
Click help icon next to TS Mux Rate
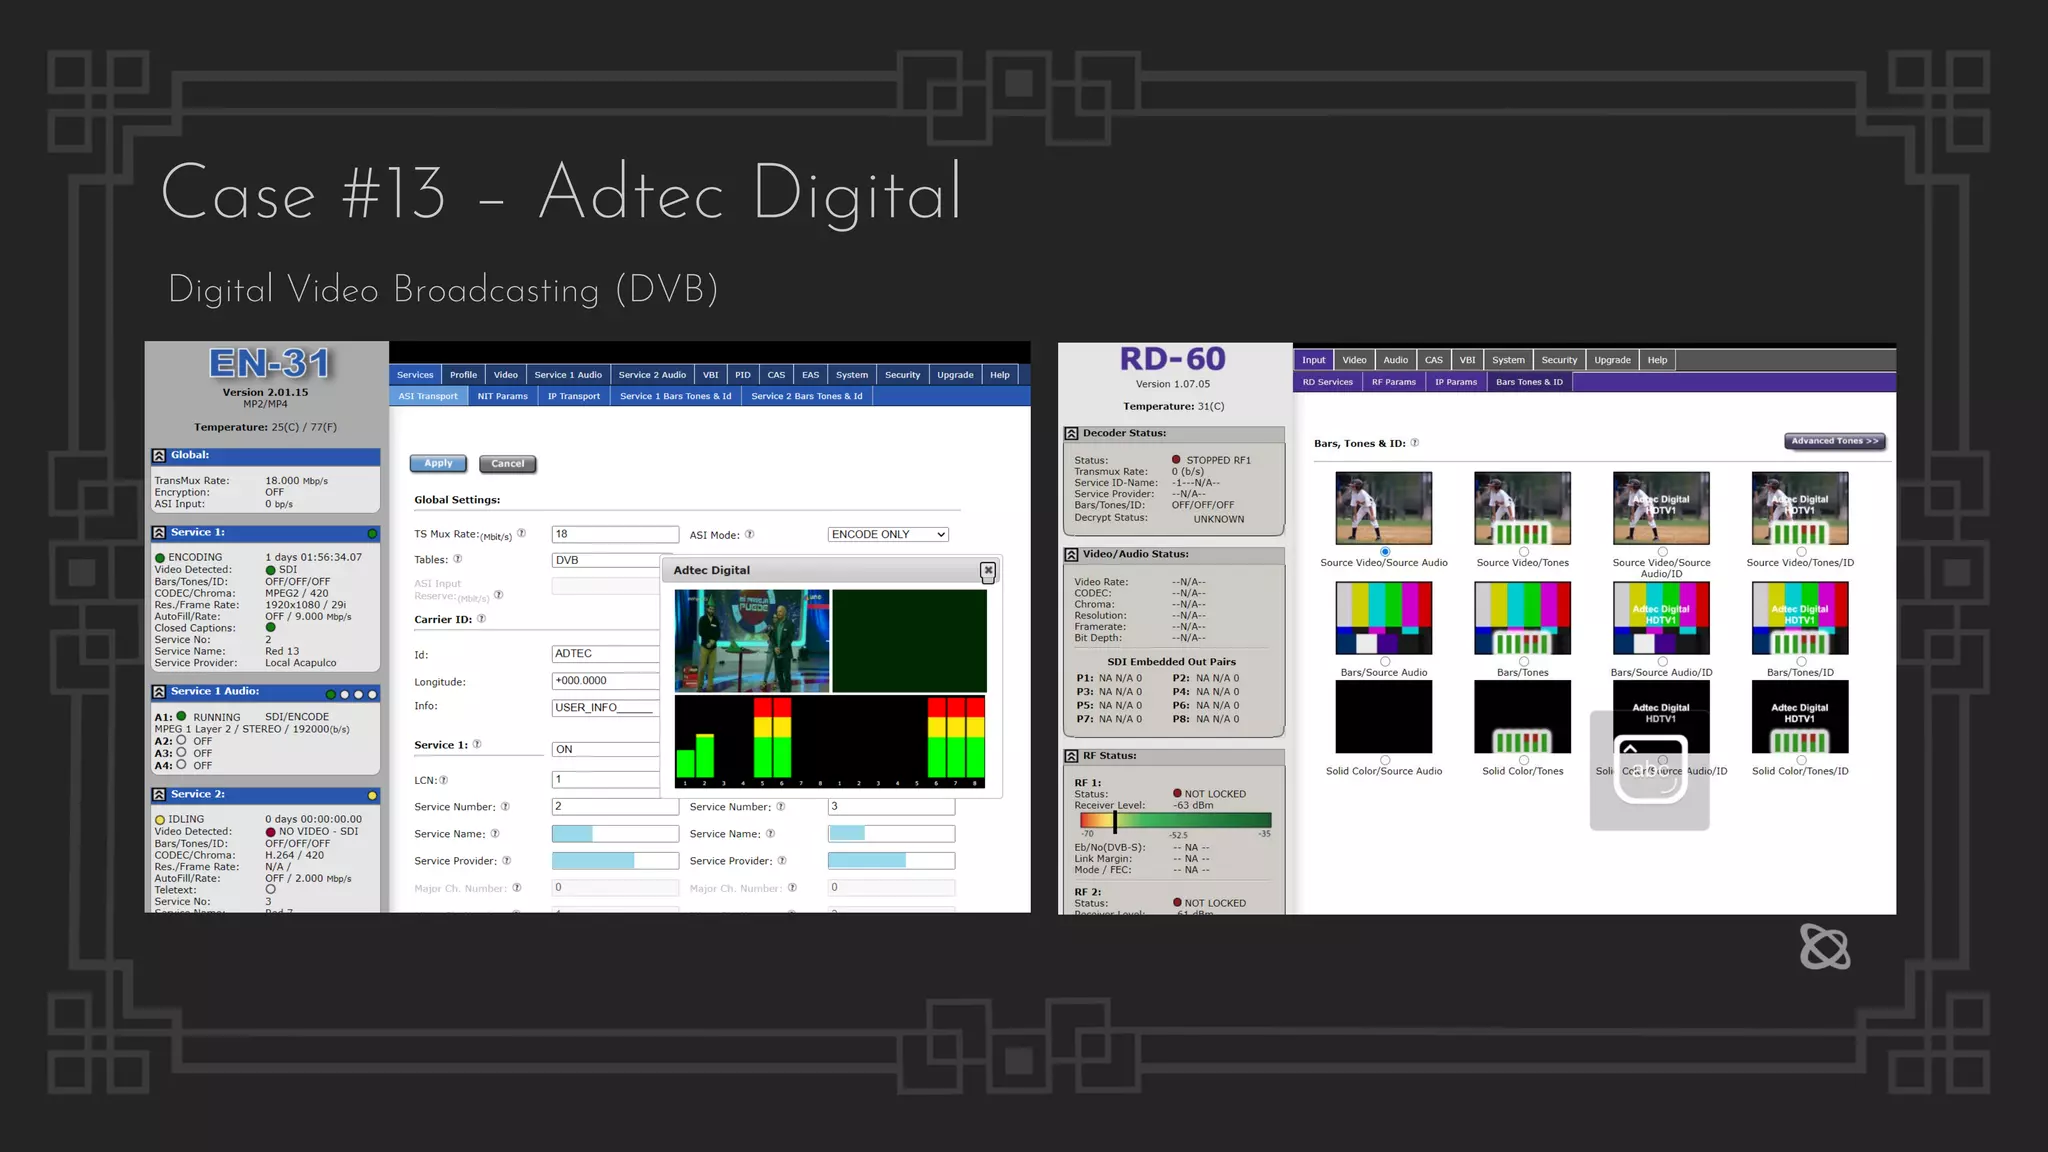pos(521,534)
